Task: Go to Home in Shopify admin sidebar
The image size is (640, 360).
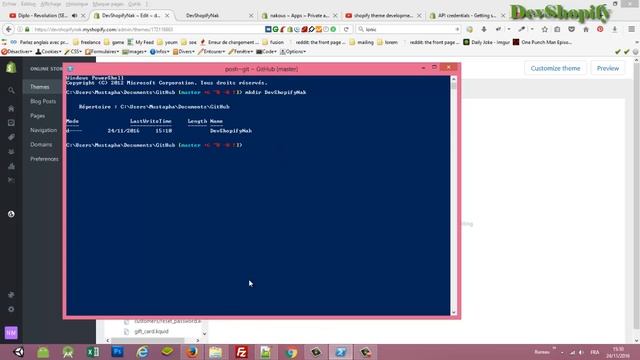Action: [11, 109]
